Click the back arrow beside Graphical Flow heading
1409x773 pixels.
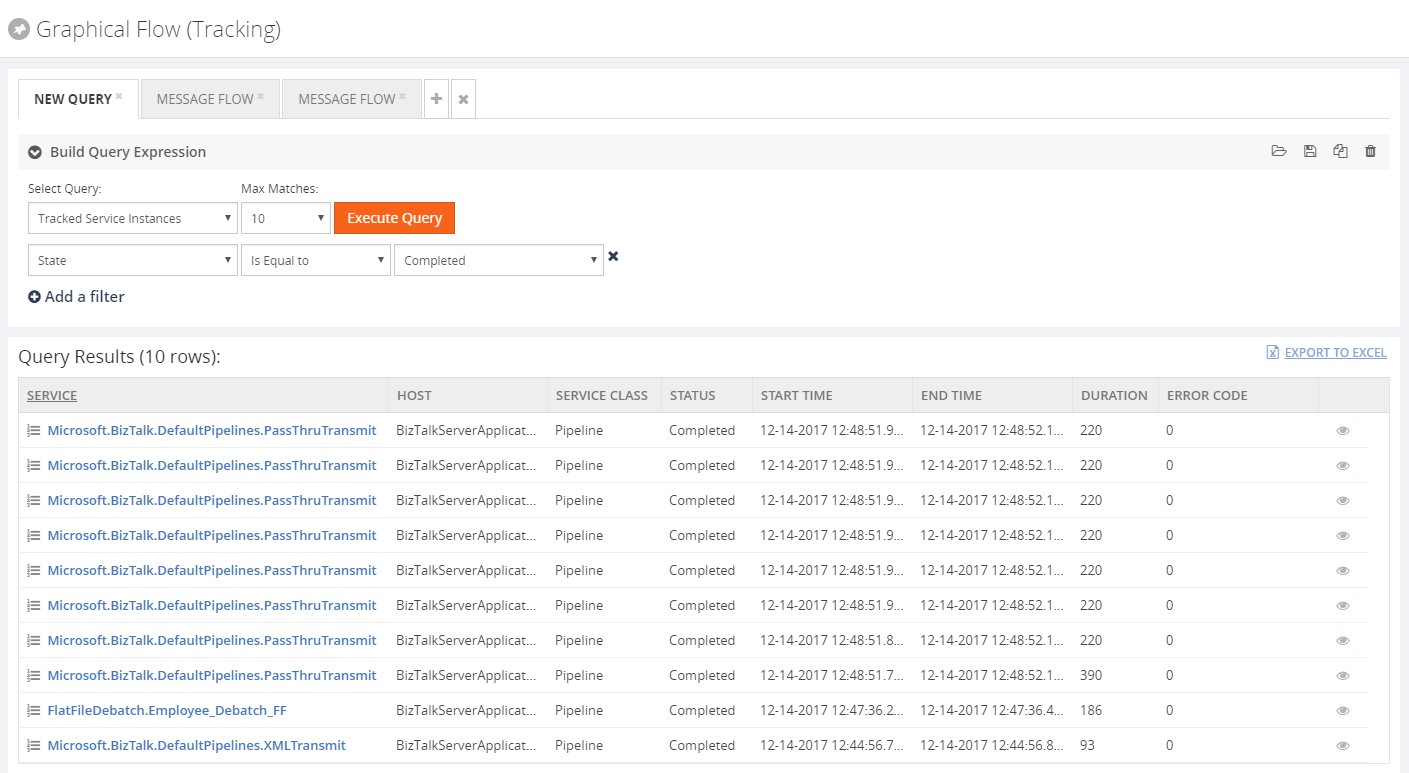pos(19,29)
